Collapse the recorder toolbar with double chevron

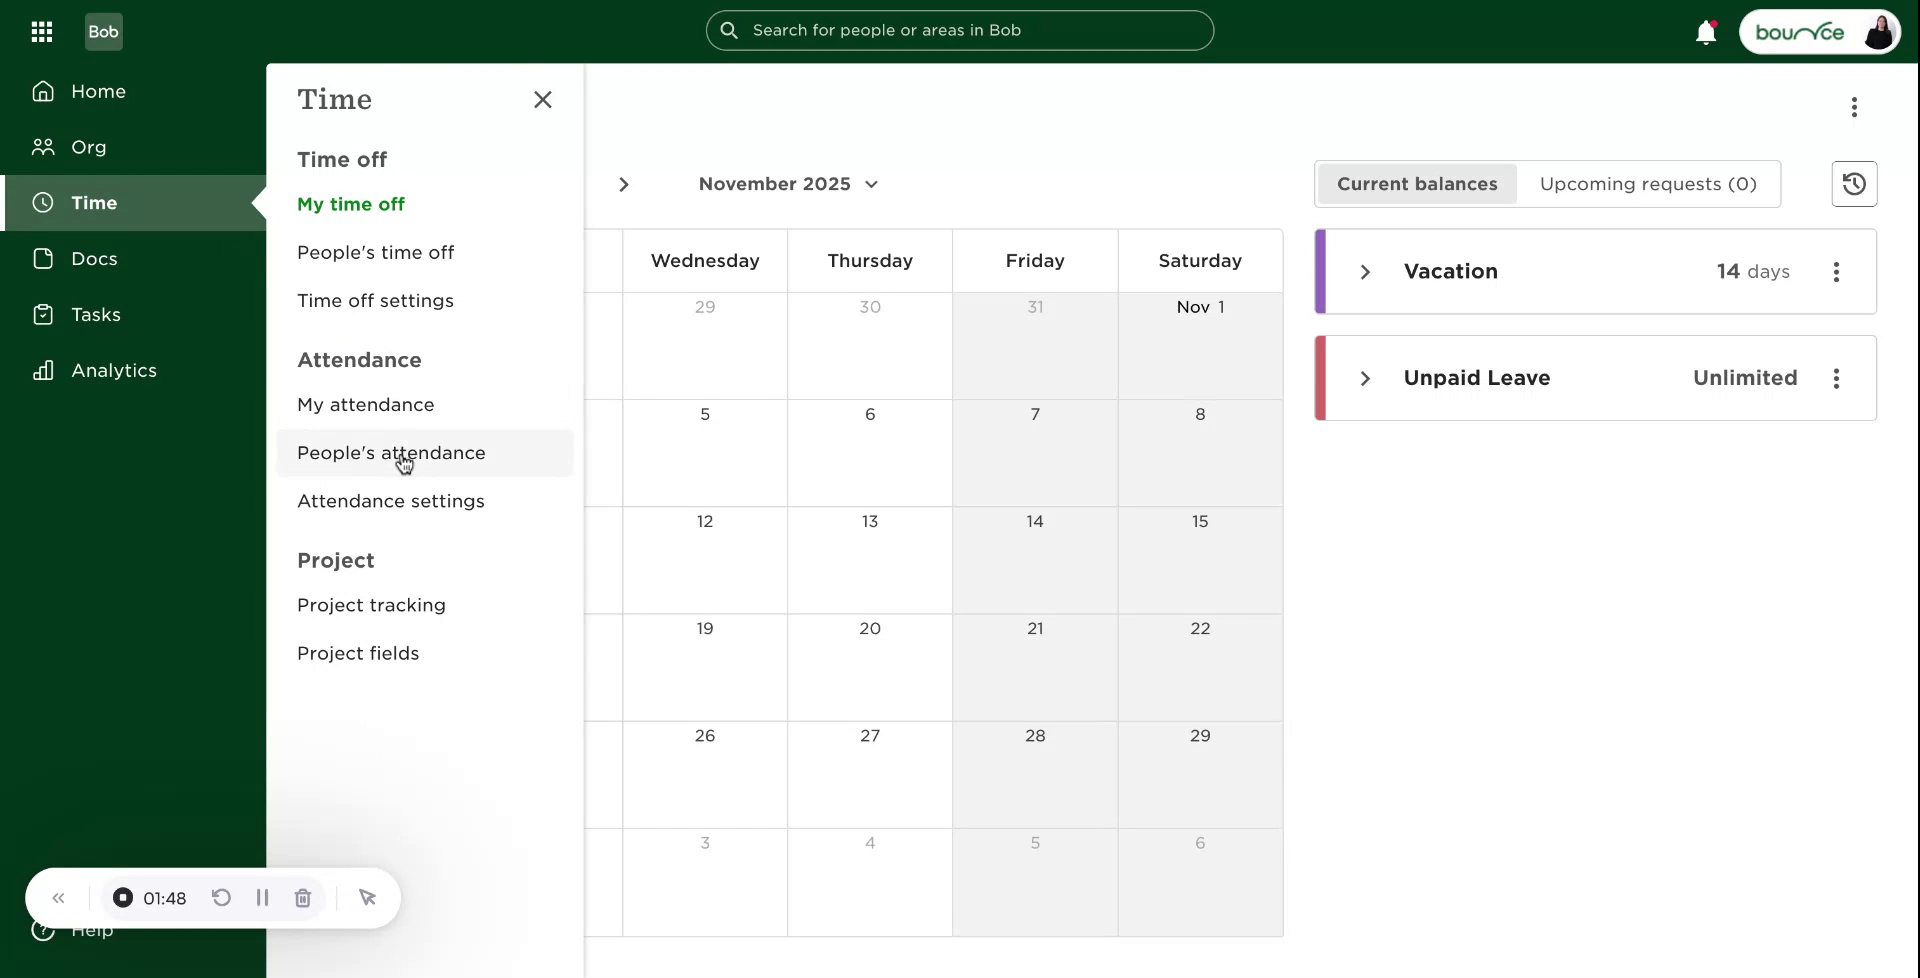pyautogui.click(x=59, y=898)
